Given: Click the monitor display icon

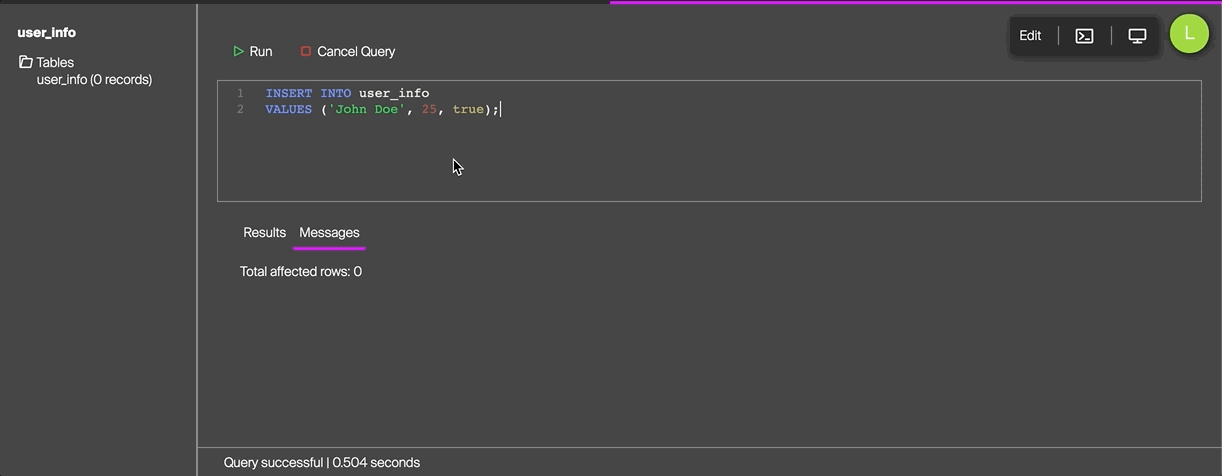Looking at the screenshot, I should coord(1137,36).
